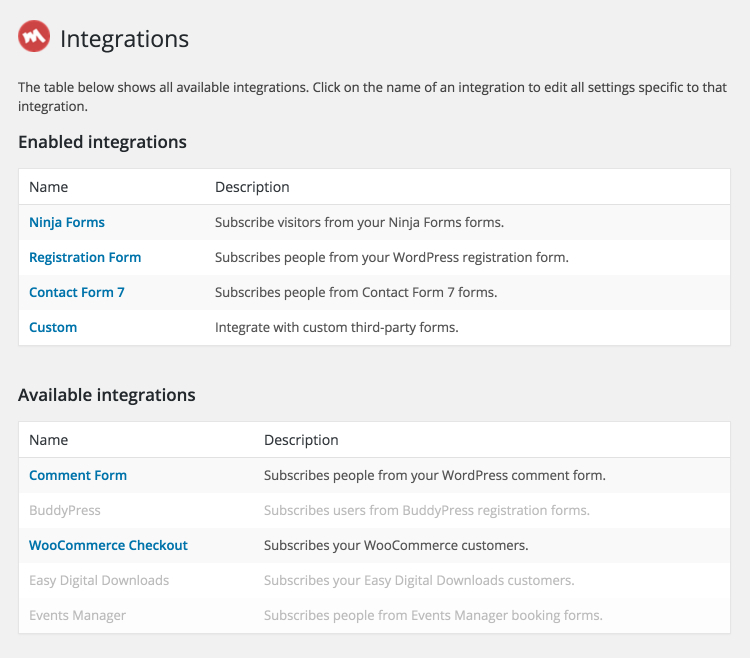The height and width of the screenshot is (658, 750).
Task: Click the greyed-out BuddyPress name
Action: coord(65,510)
